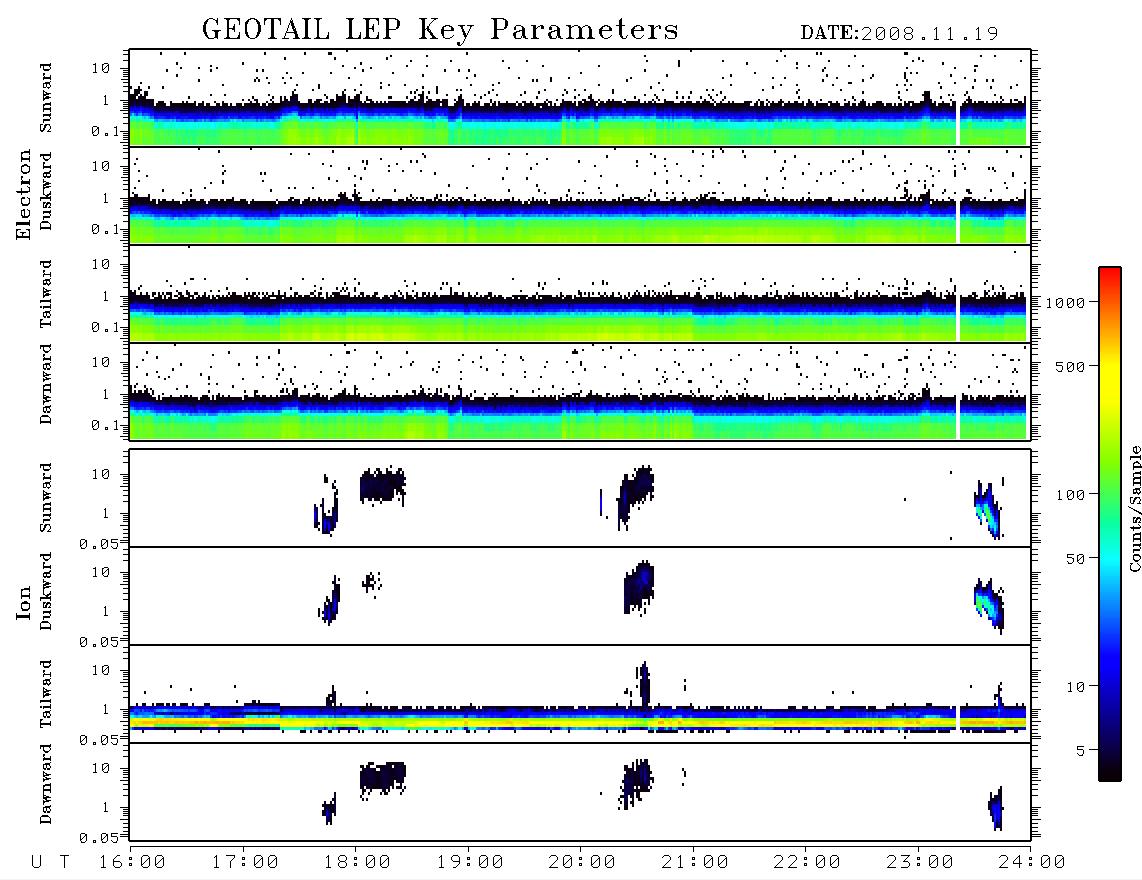Click the Ion Dawnward burst near 23:40
1142x880 pixels.
pos(996,808)
